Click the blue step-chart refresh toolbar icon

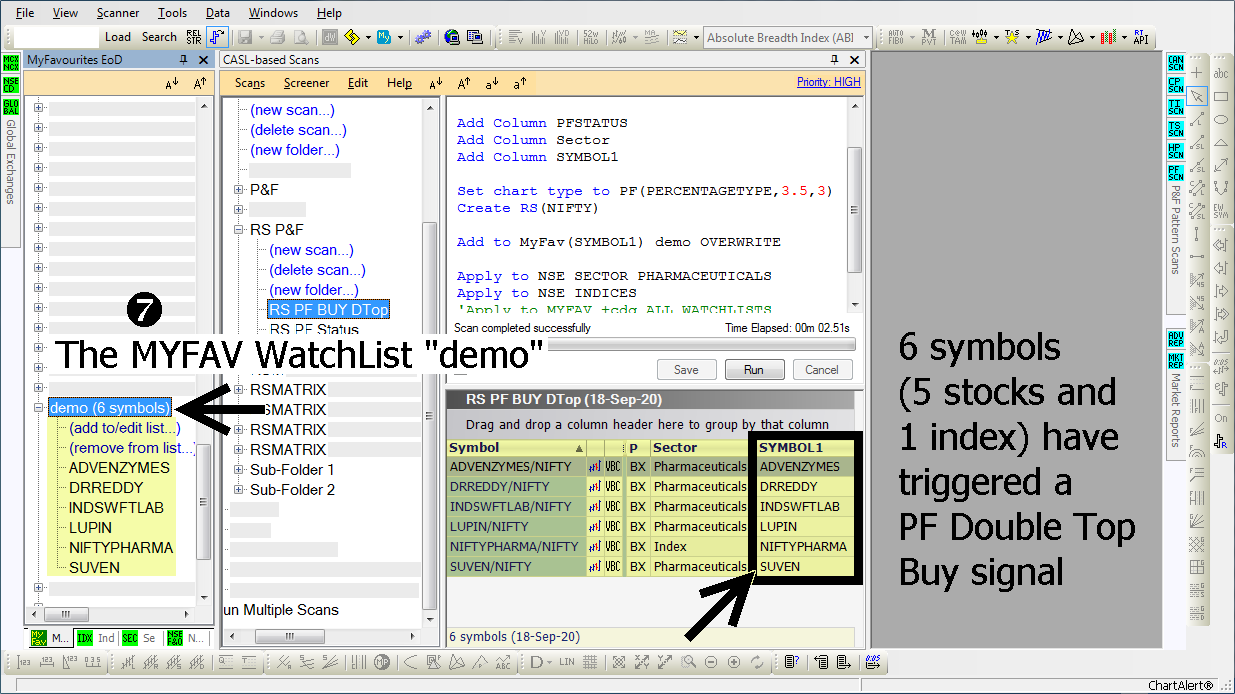tap(217, 37)
